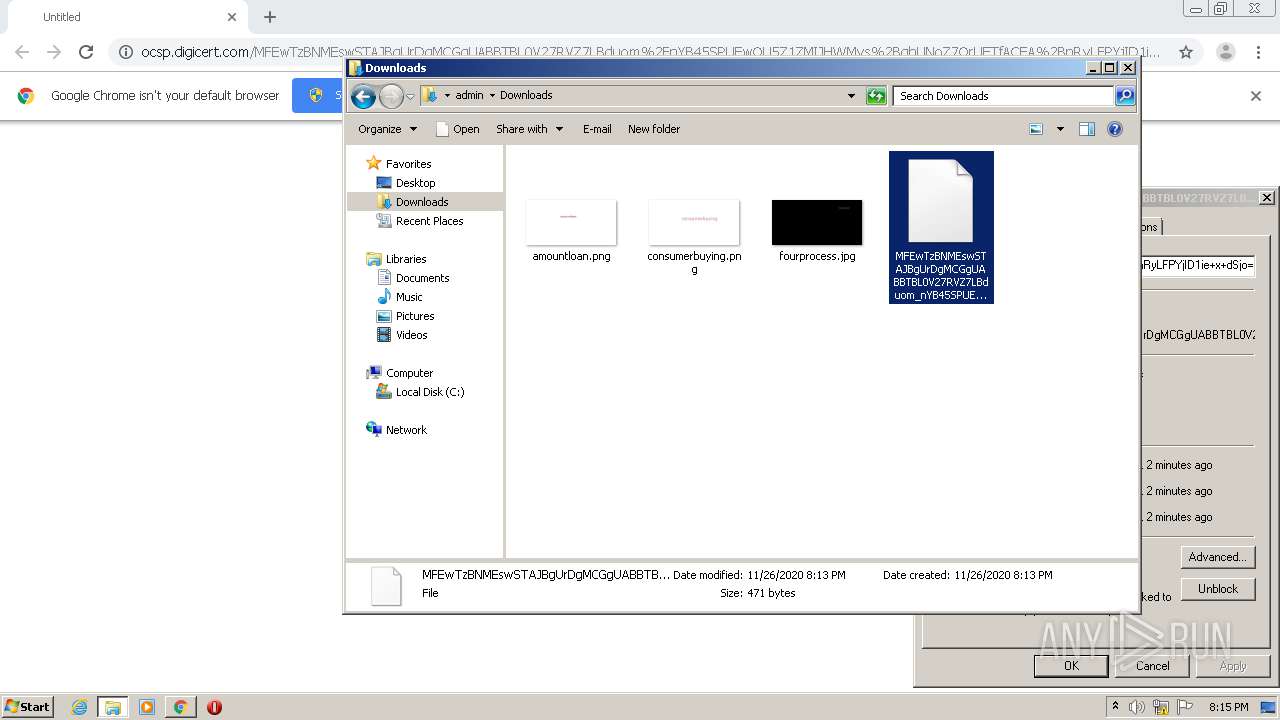
Task: Select Libraries in navigation pane
Action: 406,259
